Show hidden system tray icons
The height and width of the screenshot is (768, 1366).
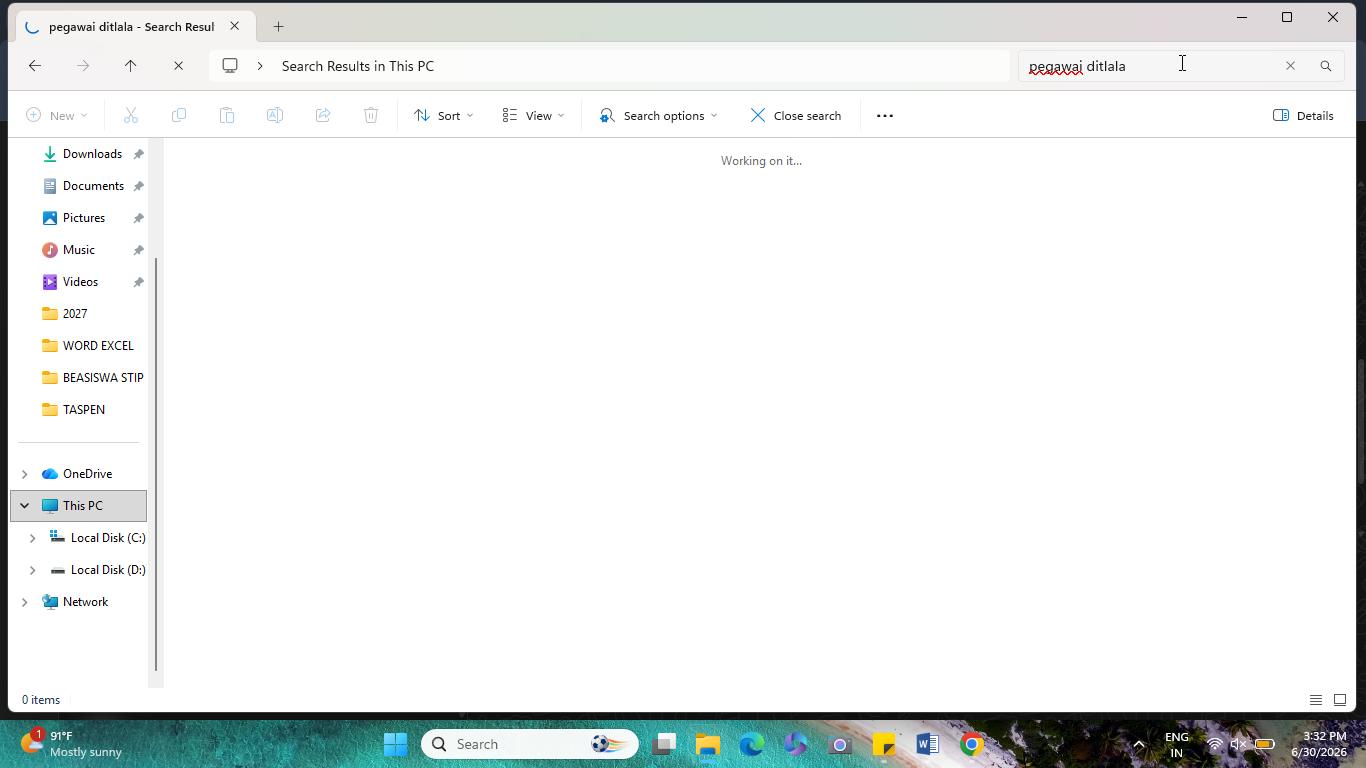tap(1138, 744)
